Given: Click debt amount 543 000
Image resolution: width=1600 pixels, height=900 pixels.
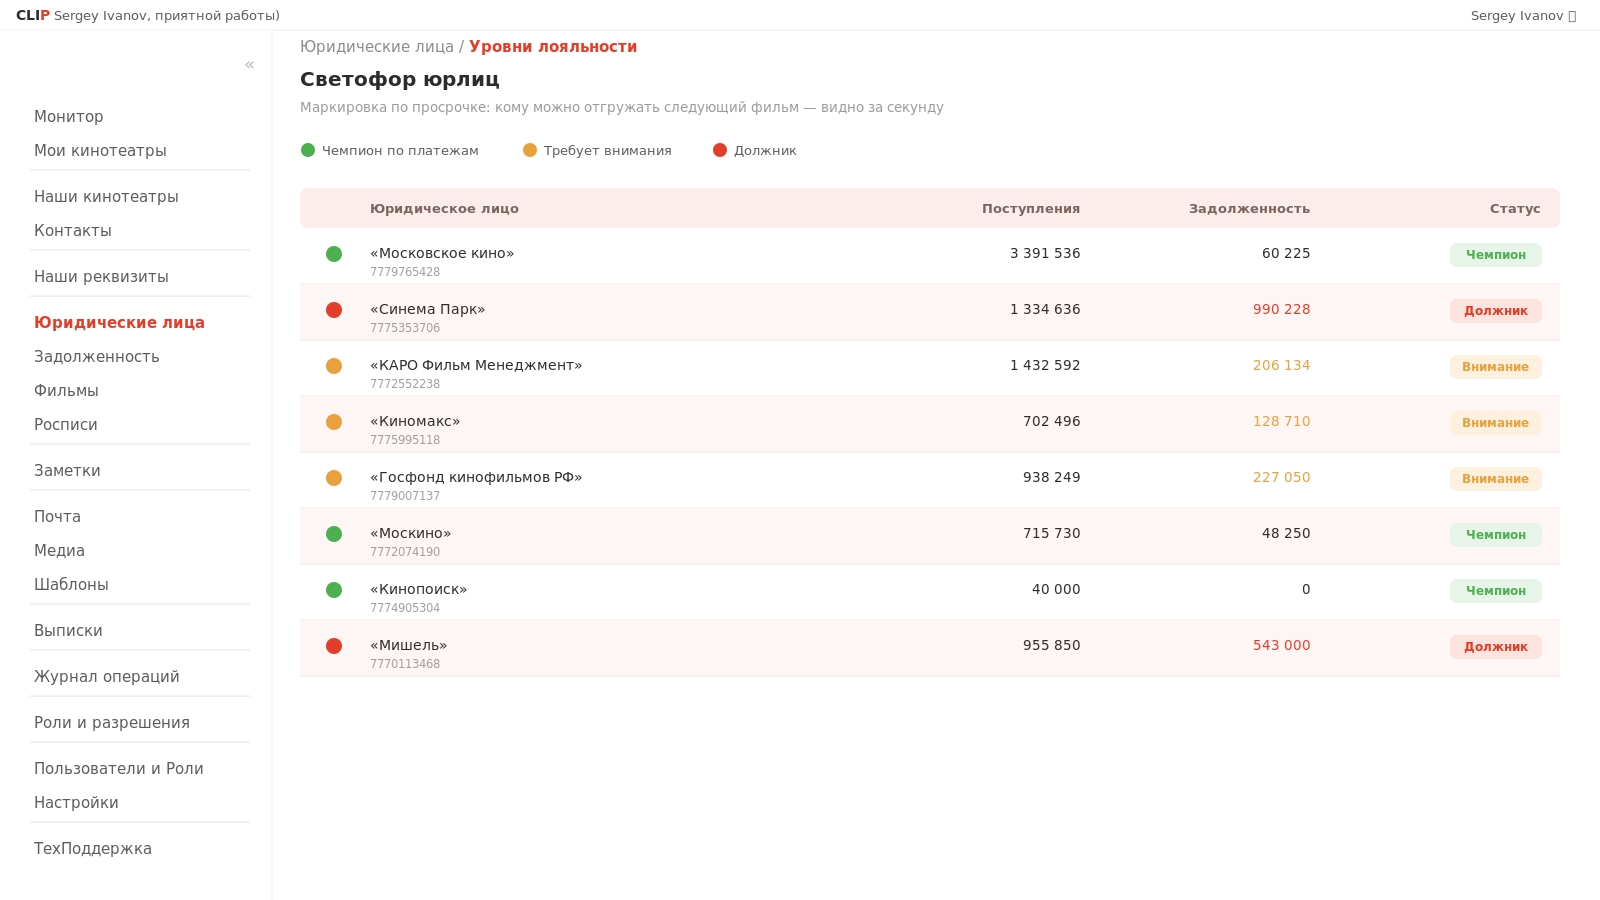Looking at the screenshot, I should pyautogui.click(x=1282, y=646).
